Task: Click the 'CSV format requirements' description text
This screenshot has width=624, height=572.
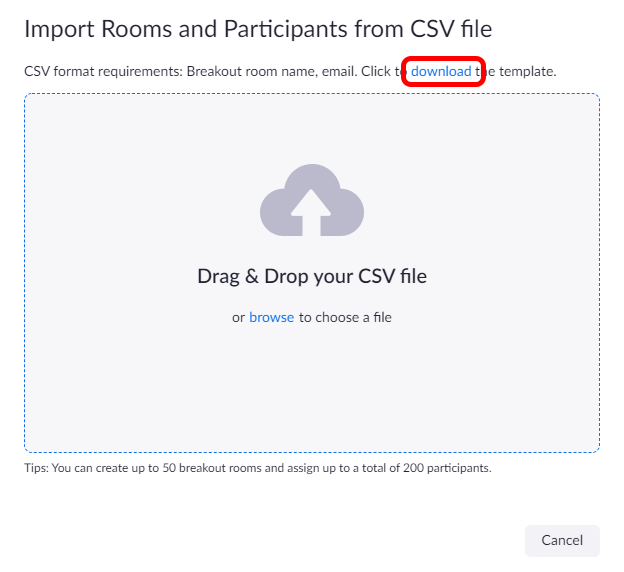Action: [100, 72]
